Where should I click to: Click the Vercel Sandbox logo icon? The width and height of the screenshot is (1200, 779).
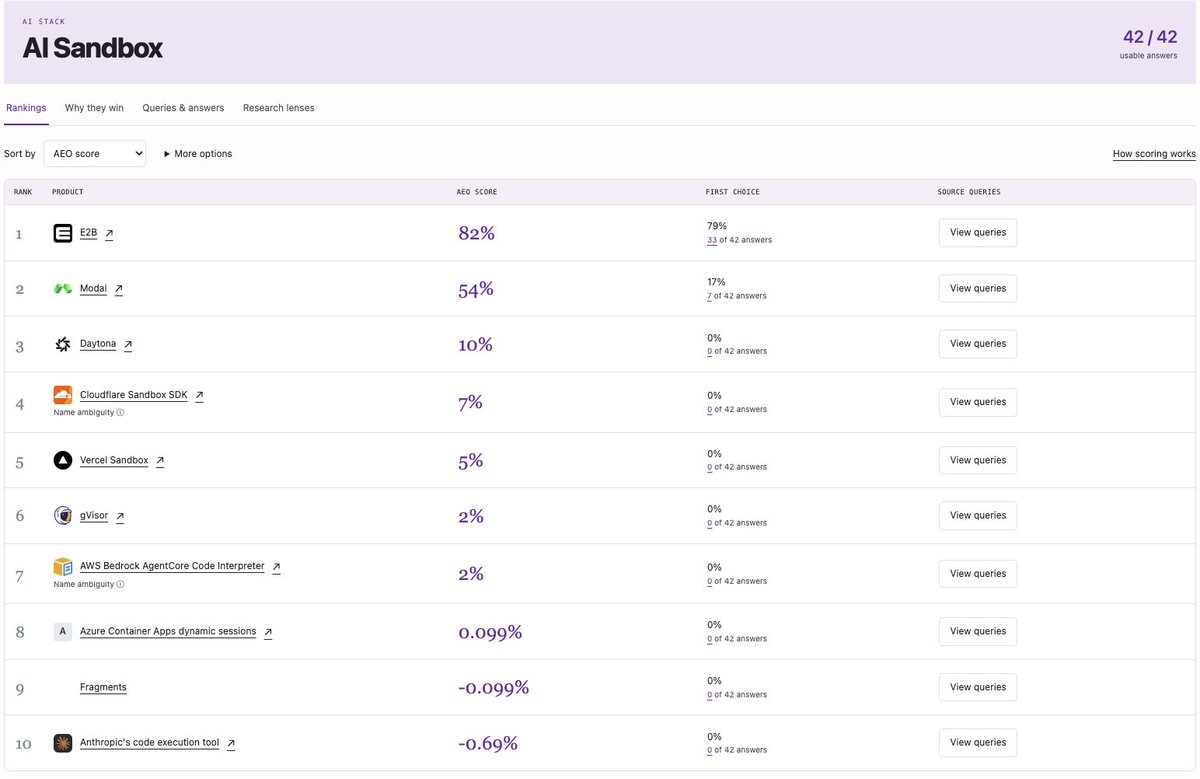point(63,461)
